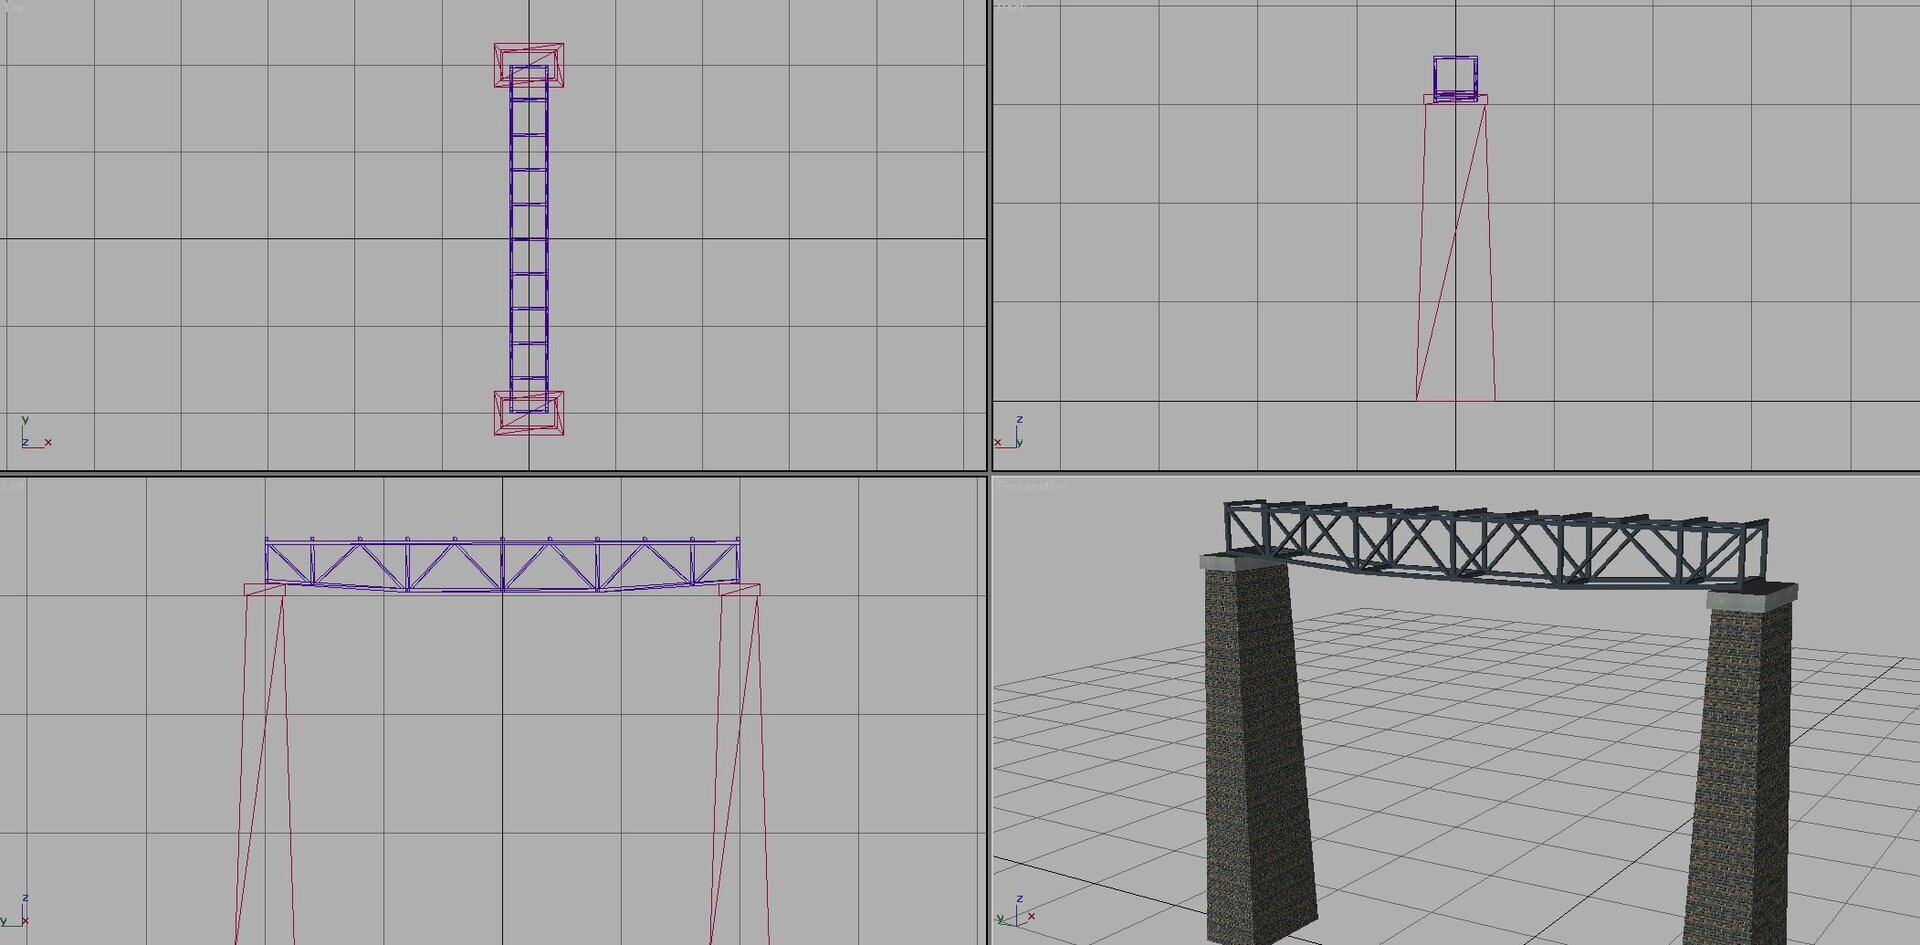Click the Perspective viewport label

(x=1031, y=486)
